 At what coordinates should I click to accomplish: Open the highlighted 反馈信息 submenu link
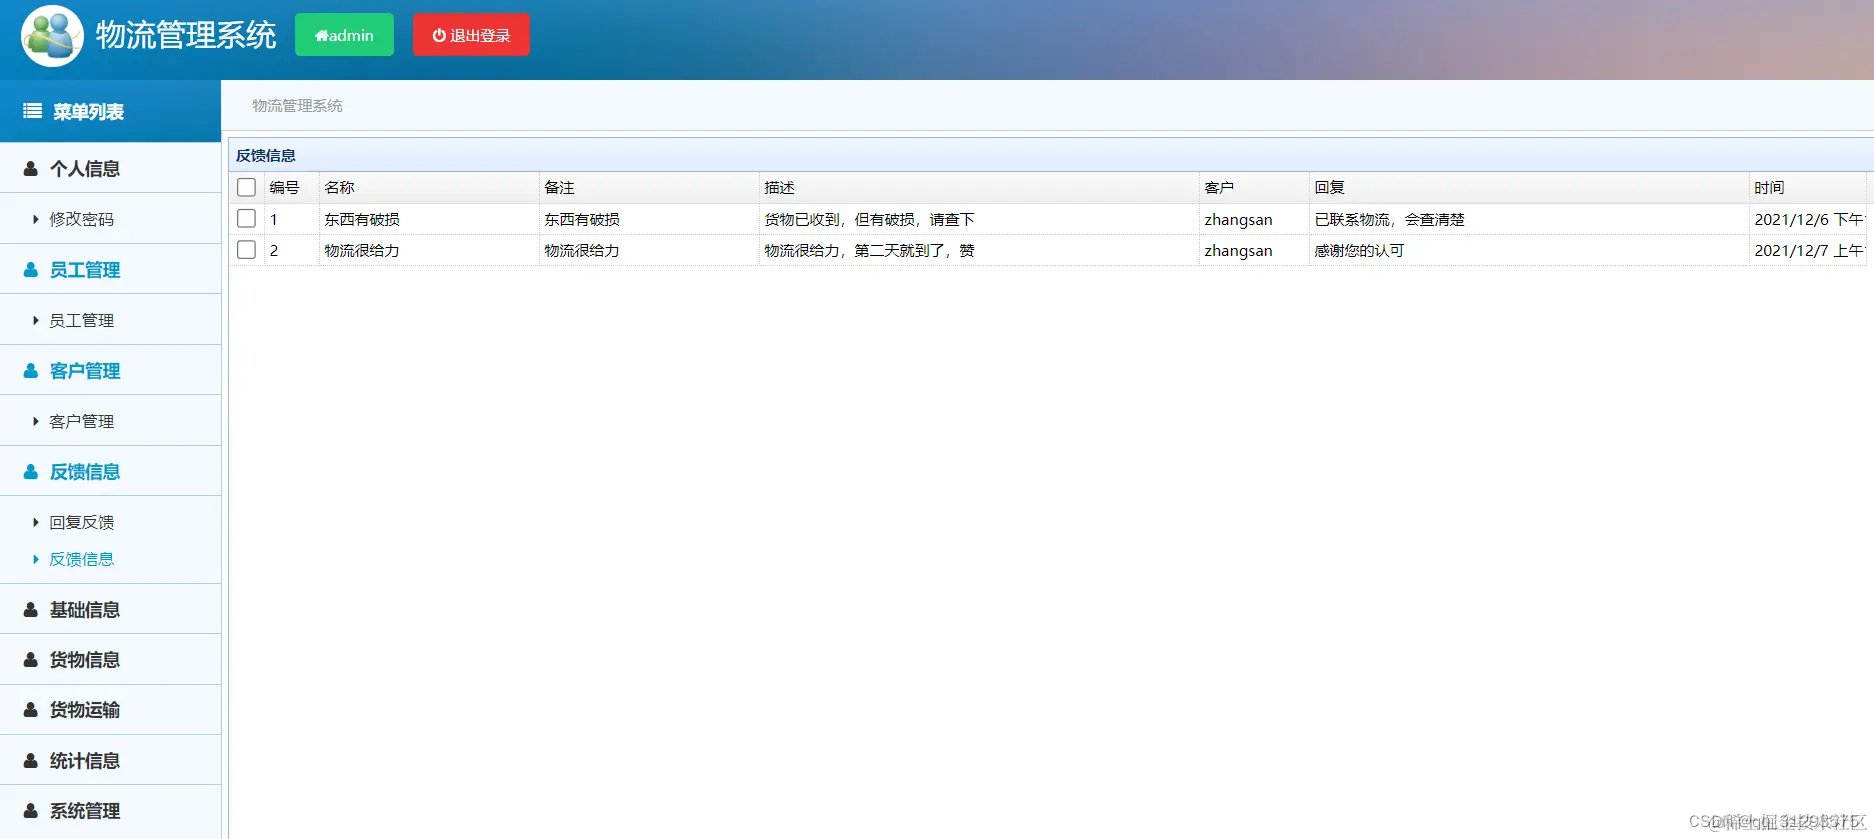pos(82,559)
